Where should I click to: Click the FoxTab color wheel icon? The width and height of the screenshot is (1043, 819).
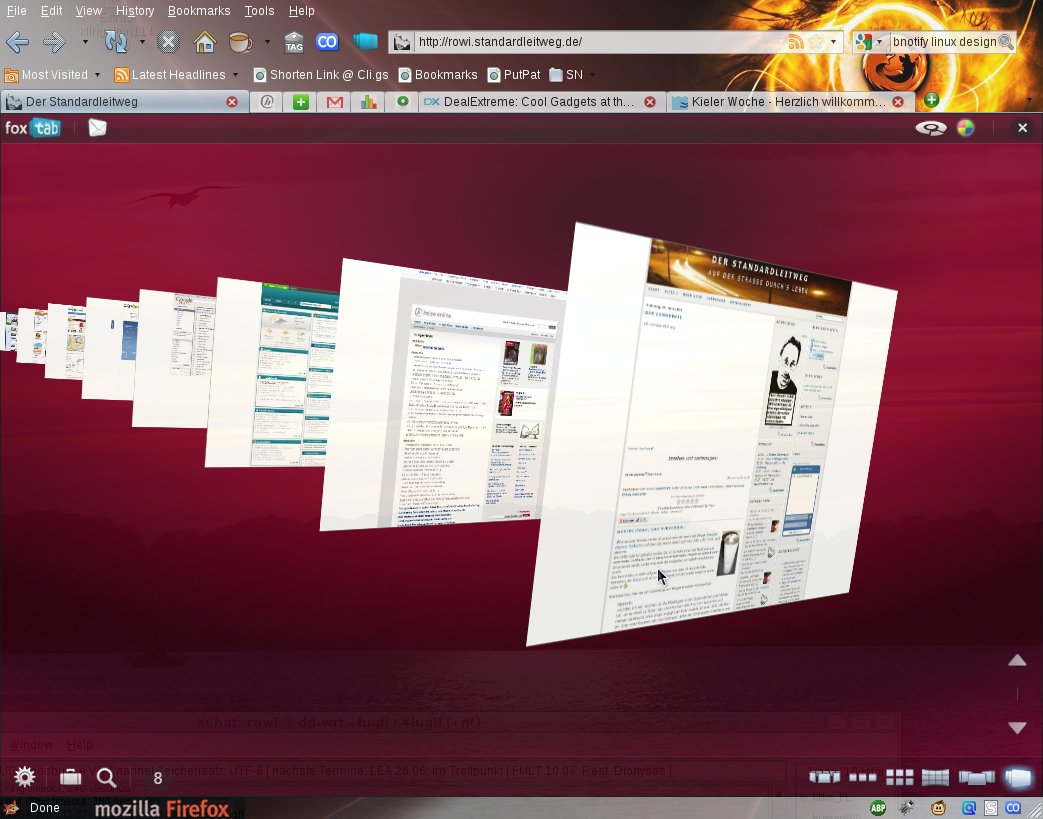965,127
